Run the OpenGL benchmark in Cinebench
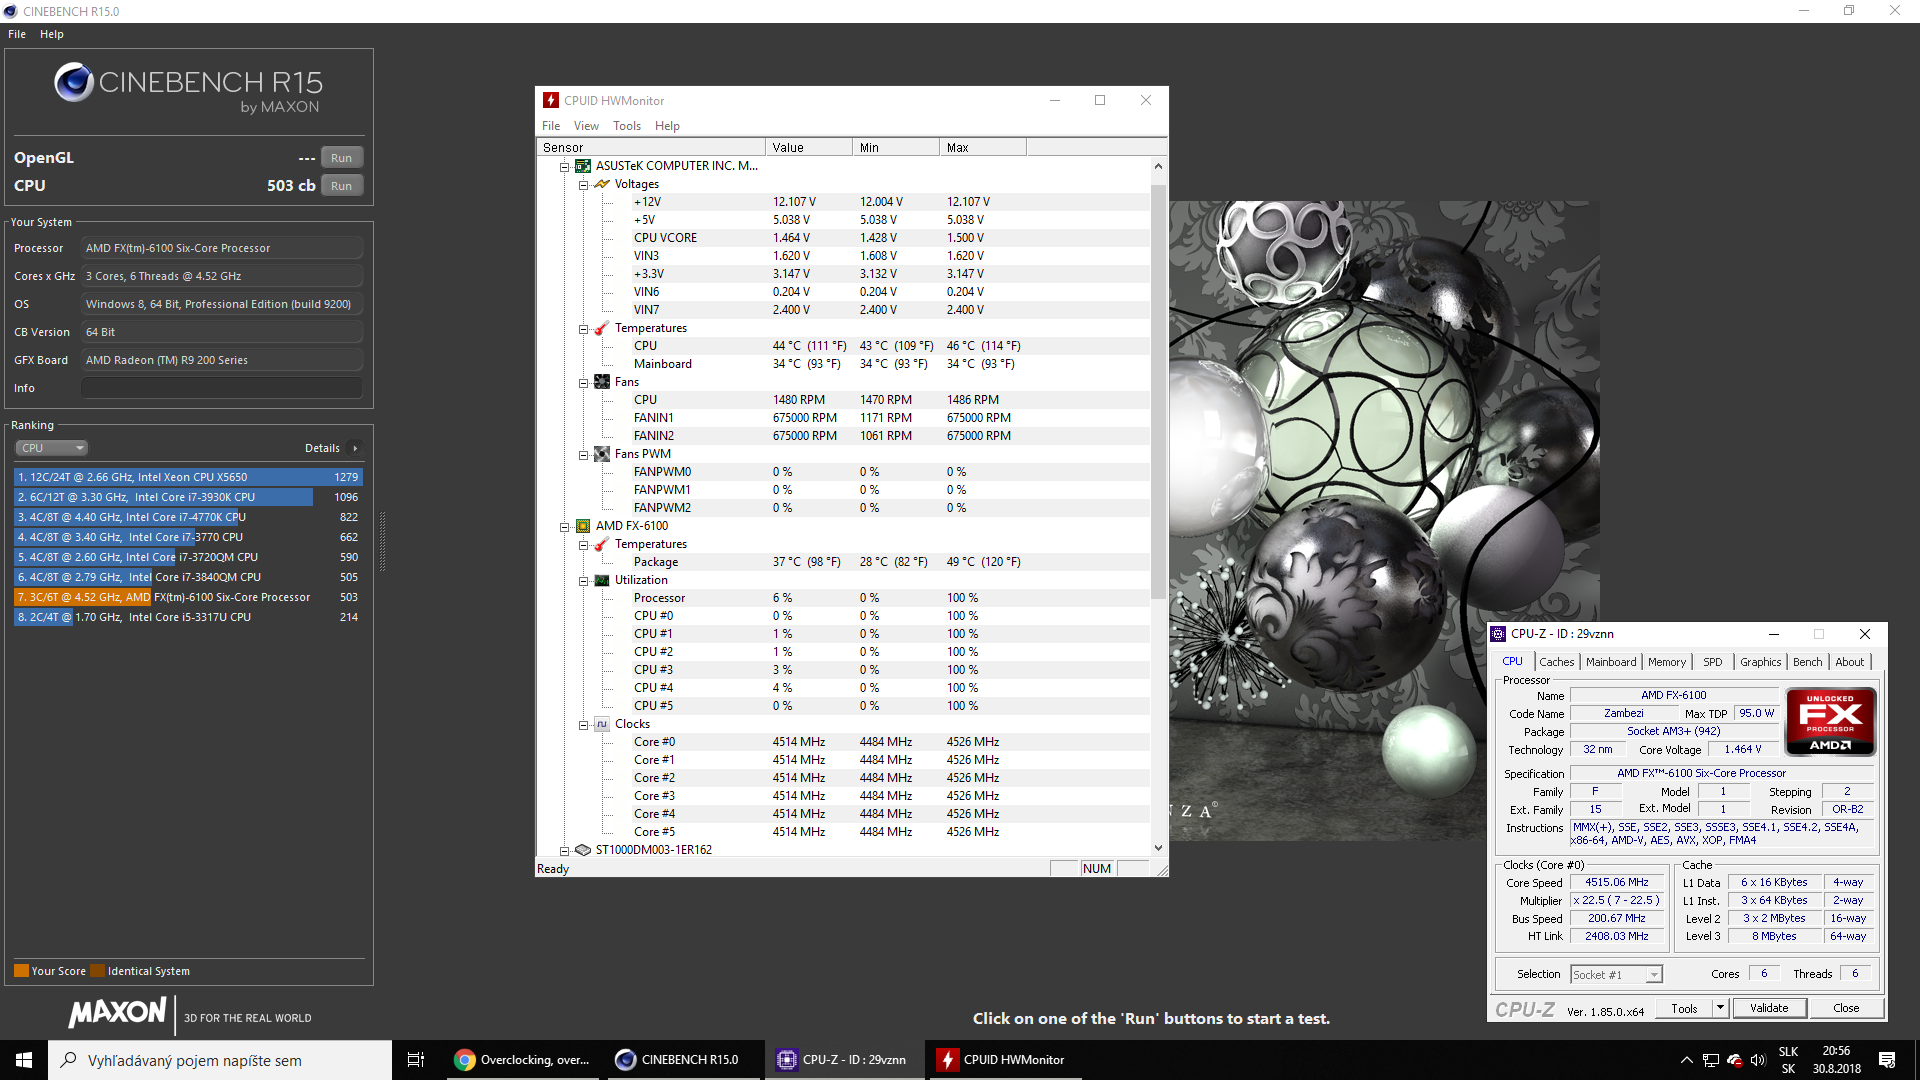 tap(341, 158)
